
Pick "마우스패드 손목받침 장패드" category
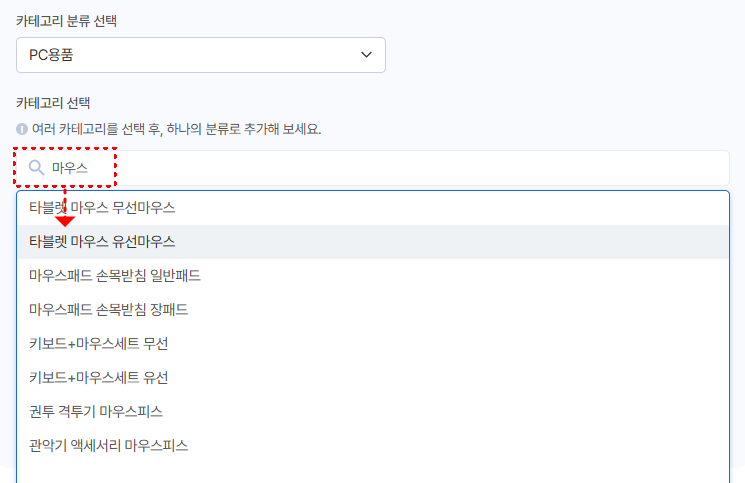coord(109,310)
